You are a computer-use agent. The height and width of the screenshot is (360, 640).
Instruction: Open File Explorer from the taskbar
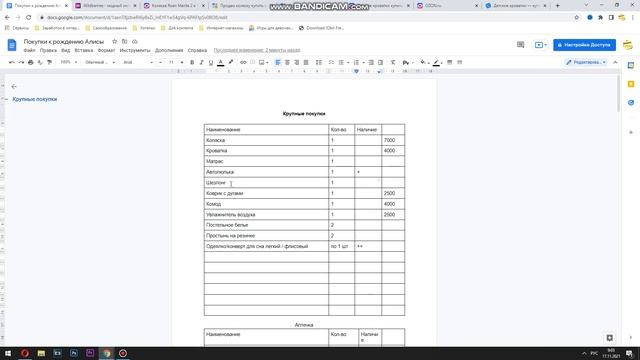tap(41, 353)
